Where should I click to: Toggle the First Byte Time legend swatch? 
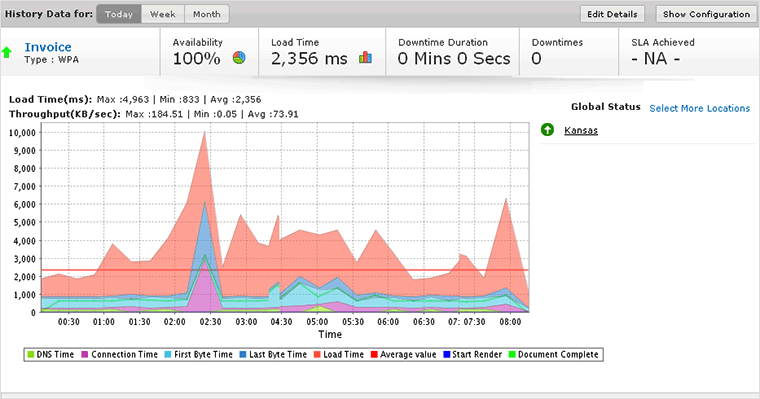coord(168,355)
